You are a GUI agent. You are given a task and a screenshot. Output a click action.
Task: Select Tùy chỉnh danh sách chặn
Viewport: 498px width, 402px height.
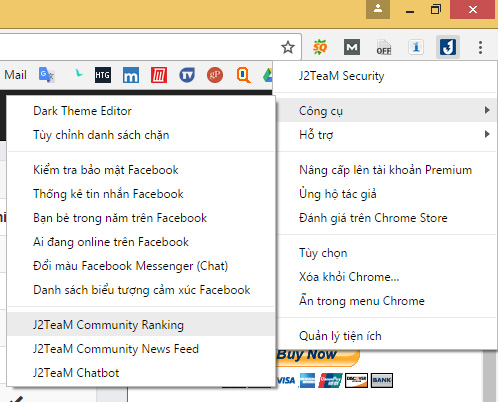point(141,135)
